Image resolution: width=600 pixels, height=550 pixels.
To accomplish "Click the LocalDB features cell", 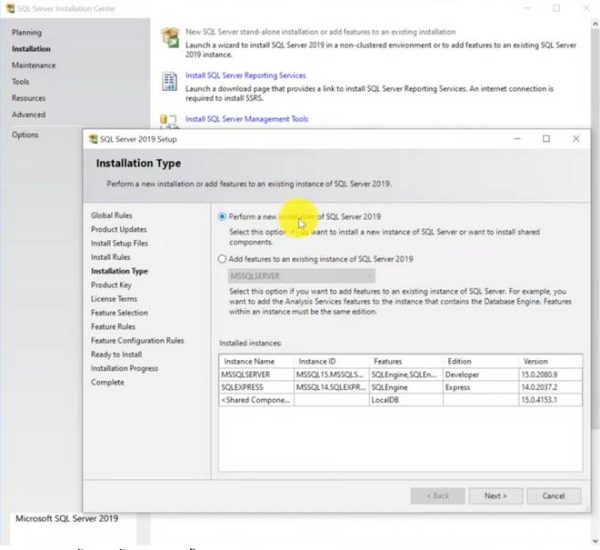I will (406, 400).
